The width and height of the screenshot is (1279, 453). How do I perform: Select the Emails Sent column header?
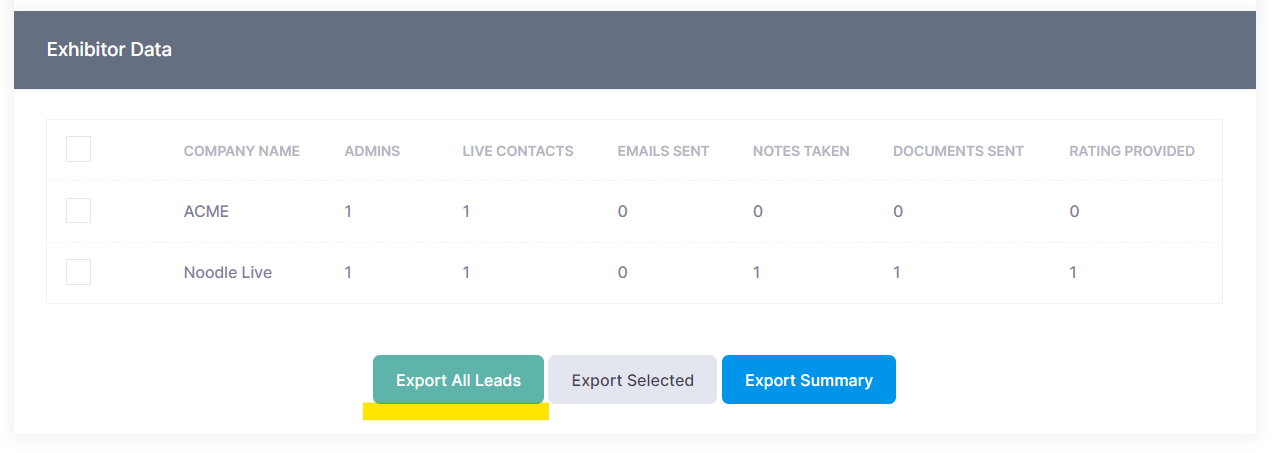tap(663, 151)
